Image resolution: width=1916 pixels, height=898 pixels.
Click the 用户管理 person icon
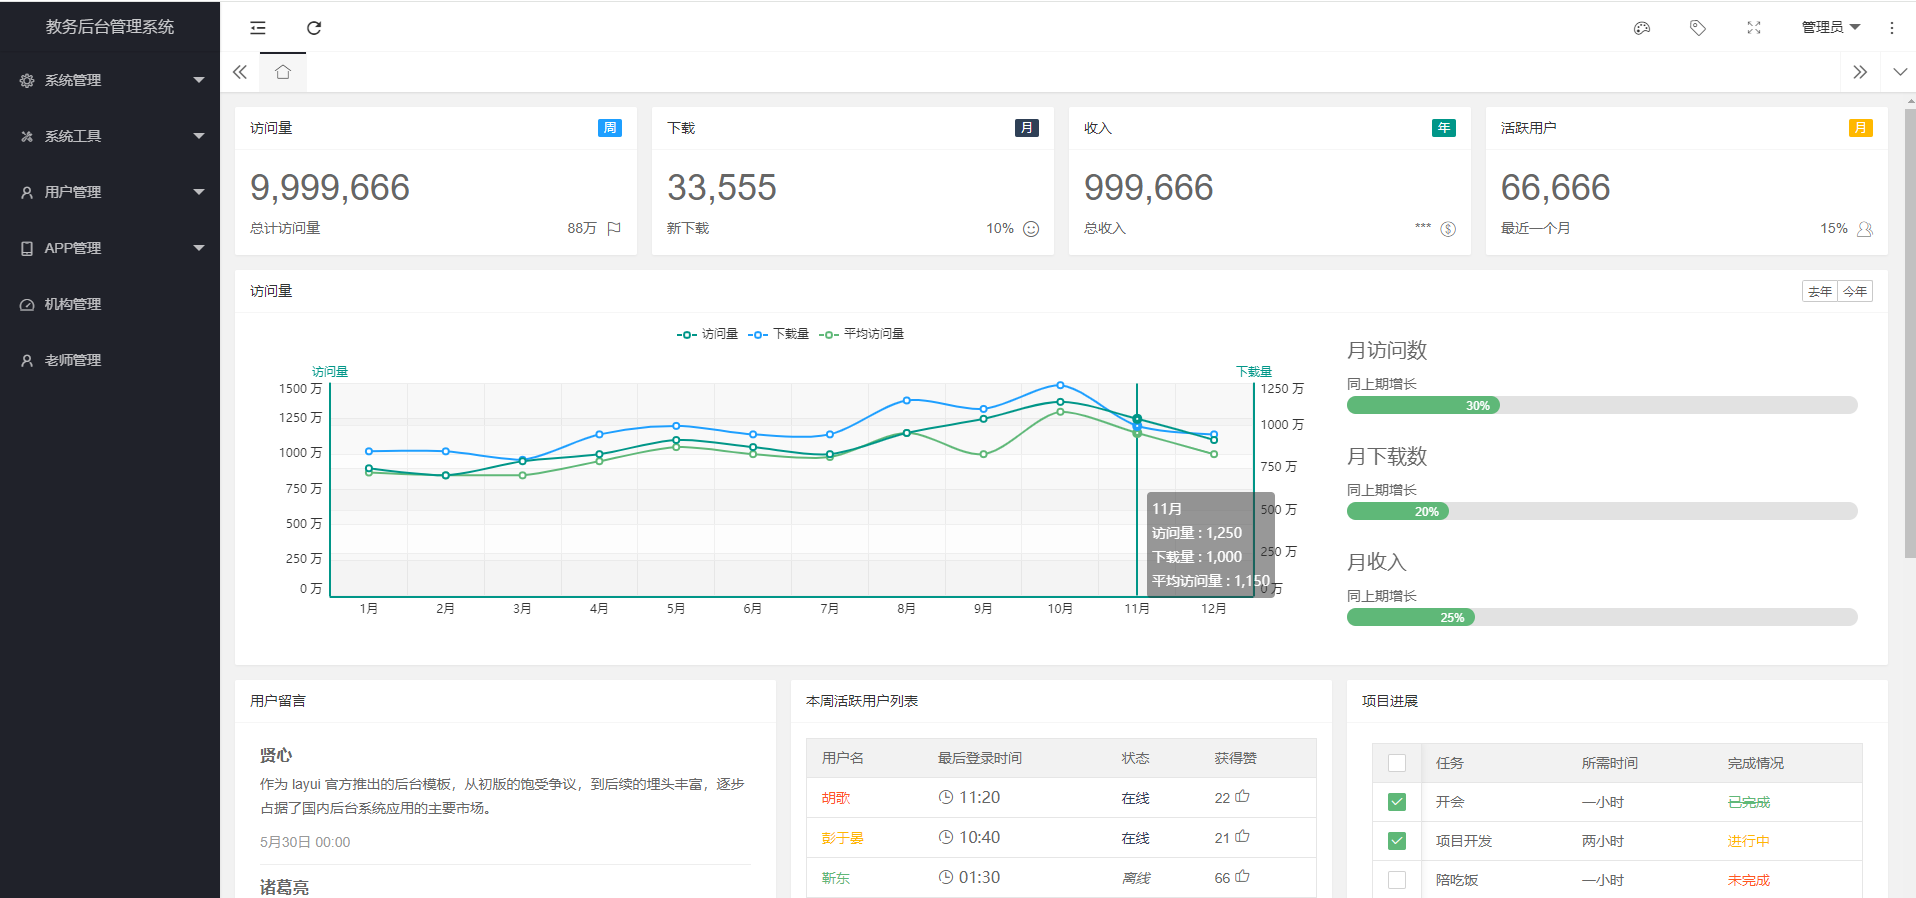pyautogui.click(x=27, y=193)
